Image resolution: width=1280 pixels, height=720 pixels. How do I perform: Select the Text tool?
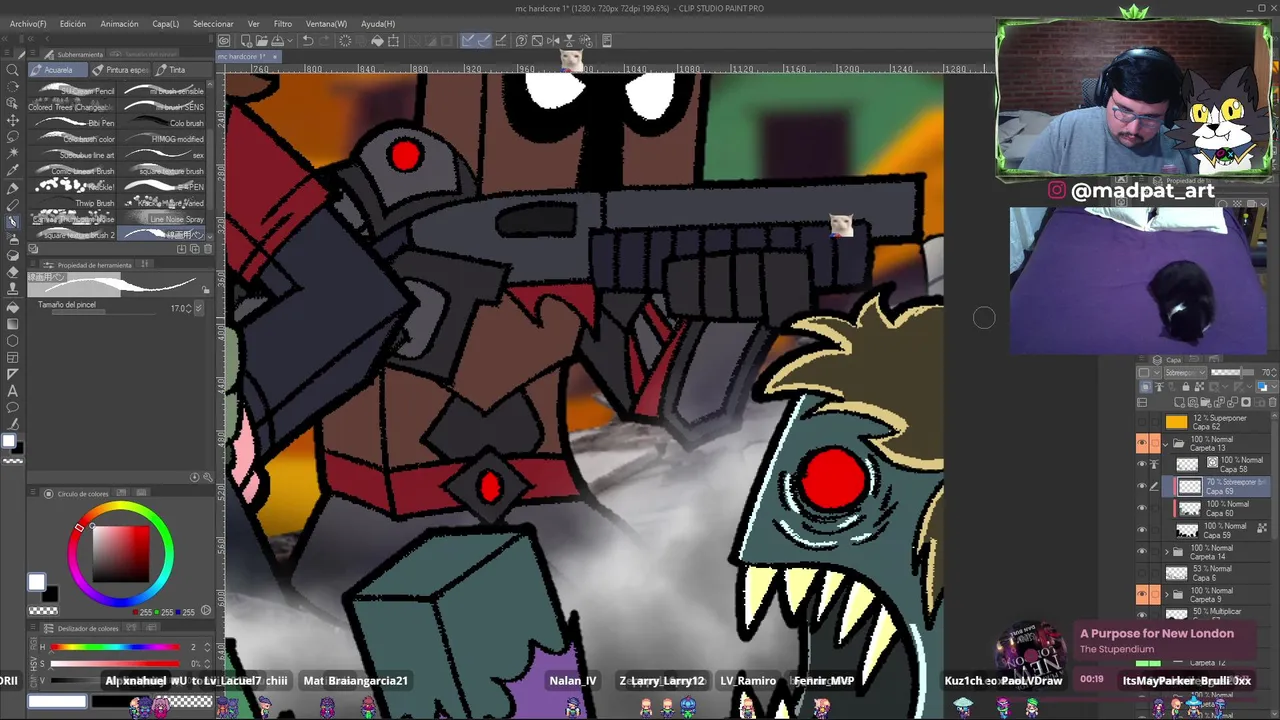pos(13,390)
